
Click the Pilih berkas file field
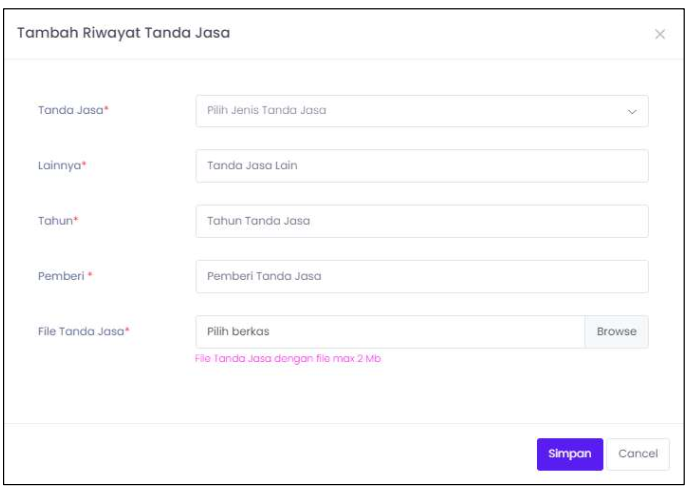[x=390, y=331]
